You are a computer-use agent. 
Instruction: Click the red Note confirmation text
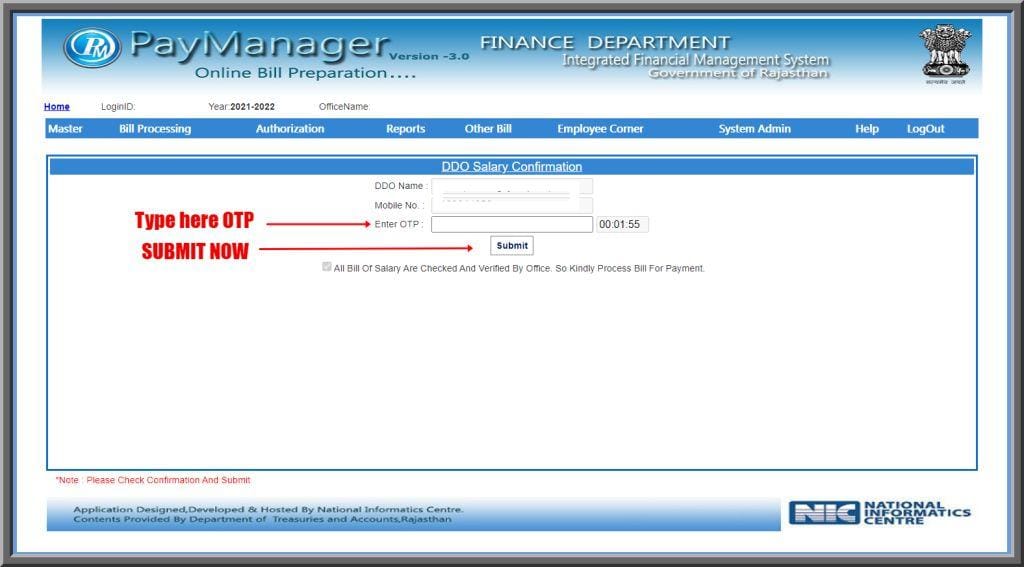tap(153, 480)
